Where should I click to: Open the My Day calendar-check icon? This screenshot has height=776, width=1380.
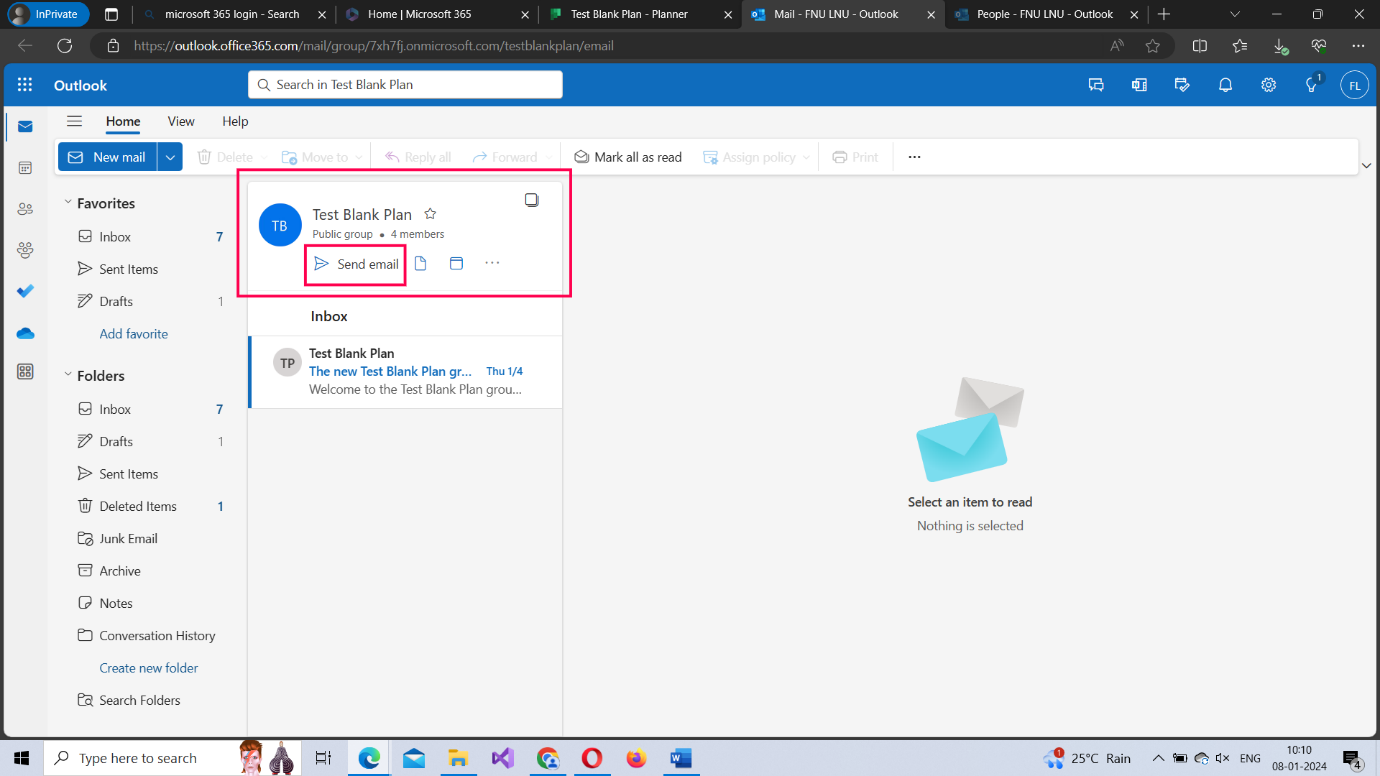tap(1182, 85)
